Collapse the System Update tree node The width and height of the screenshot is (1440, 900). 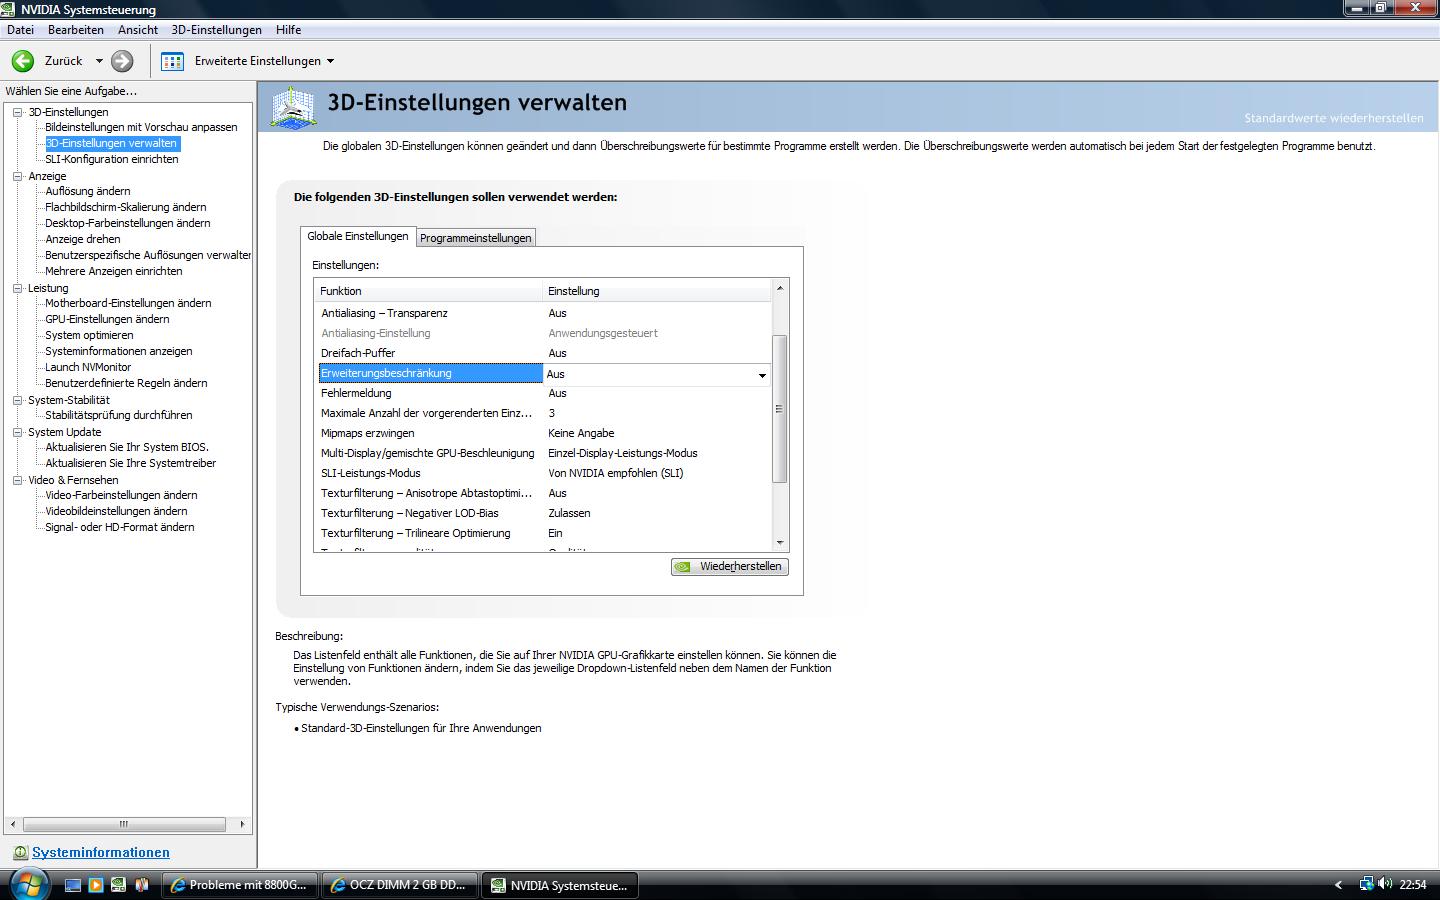click(x=17, y=432)
